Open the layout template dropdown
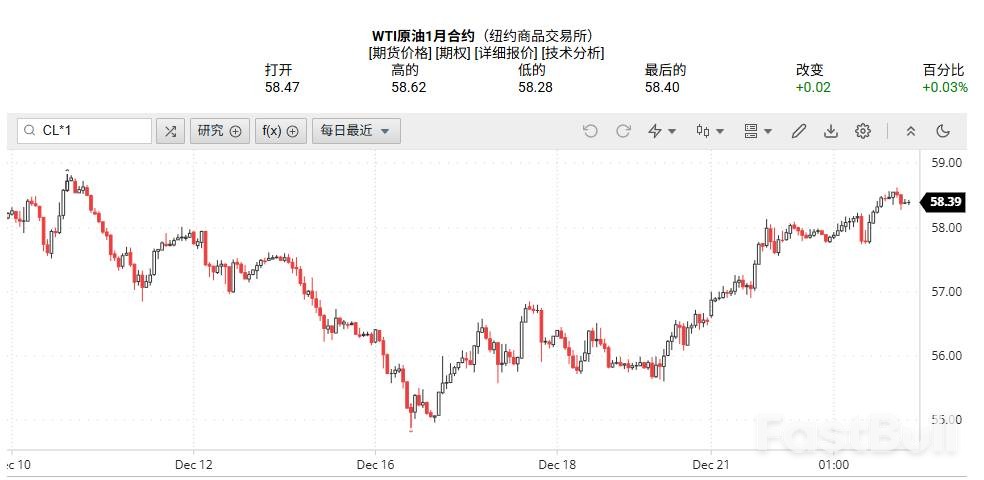Image resolution: width=984 pixels, height=480 pixels. click(758, 131)
